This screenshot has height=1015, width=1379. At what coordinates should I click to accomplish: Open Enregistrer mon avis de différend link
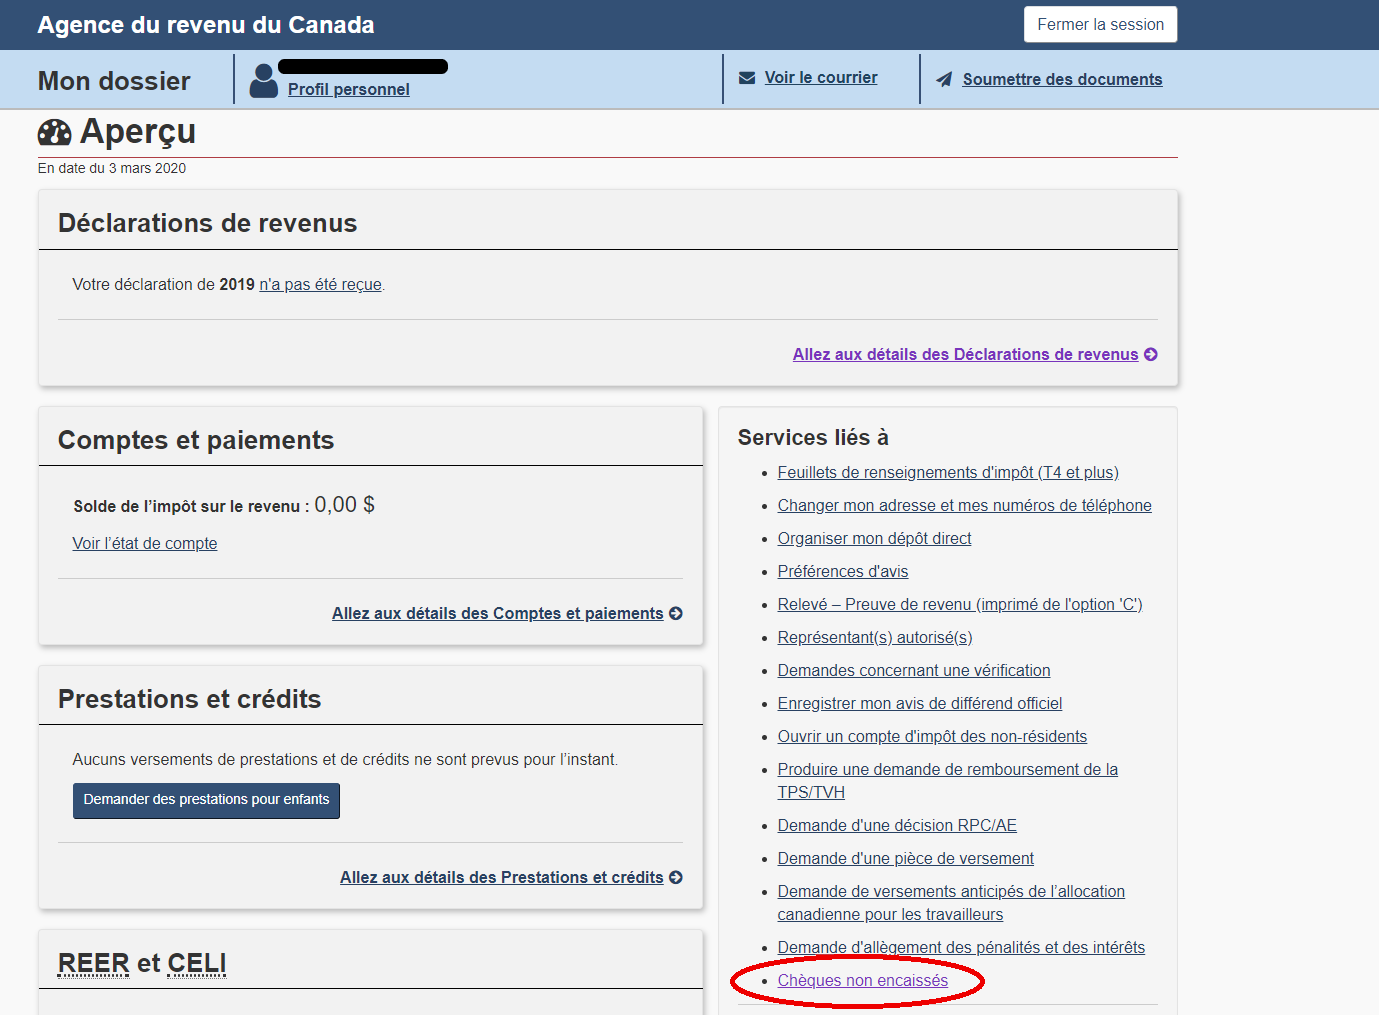coord(920,704)
